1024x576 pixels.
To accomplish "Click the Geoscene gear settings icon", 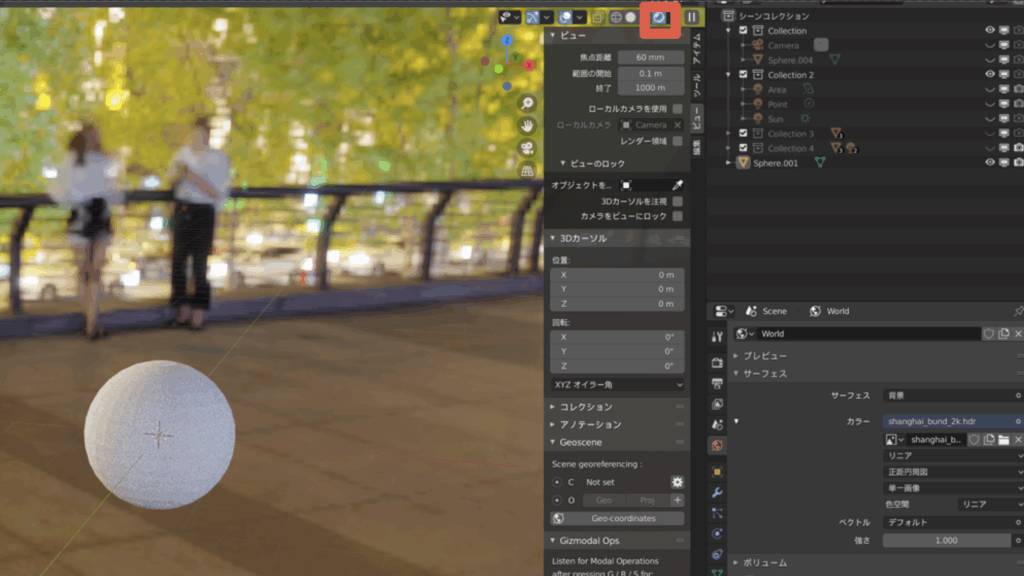I will (x=677, y=482).
